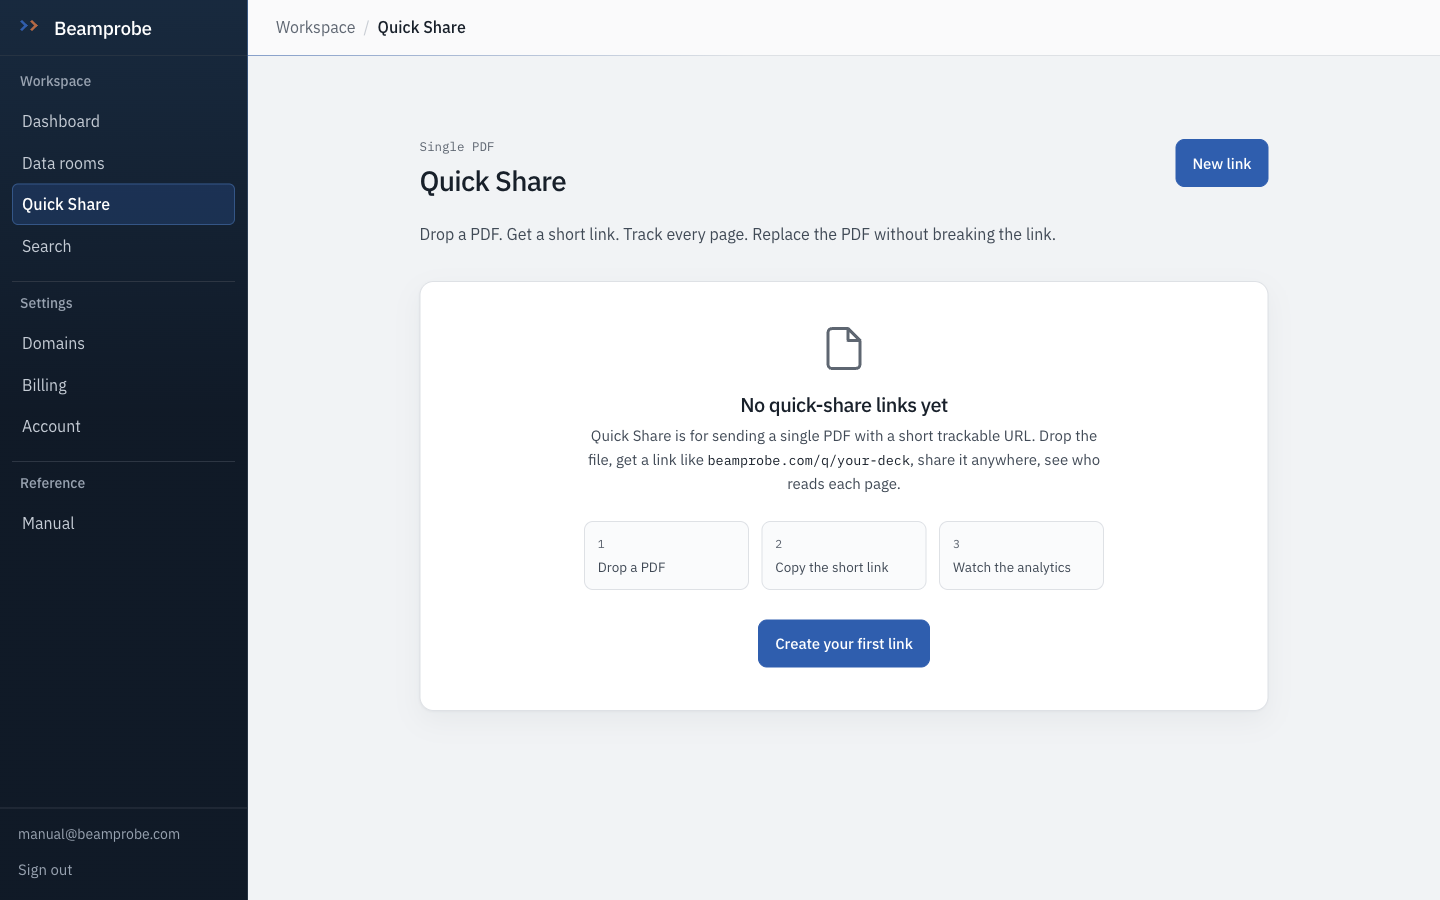Click the No quick-share links yet heading
Screen dimensions: 1440x900
(844, 405)
